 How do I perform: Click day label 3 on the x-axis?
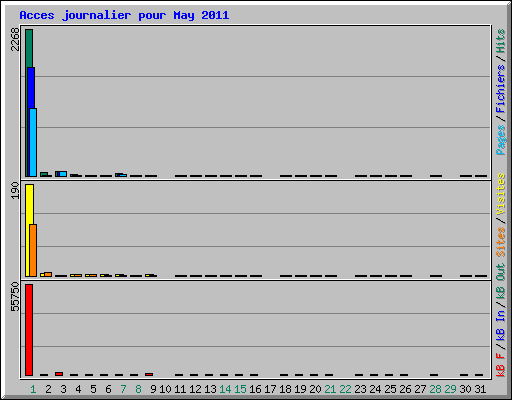[63, 389]
